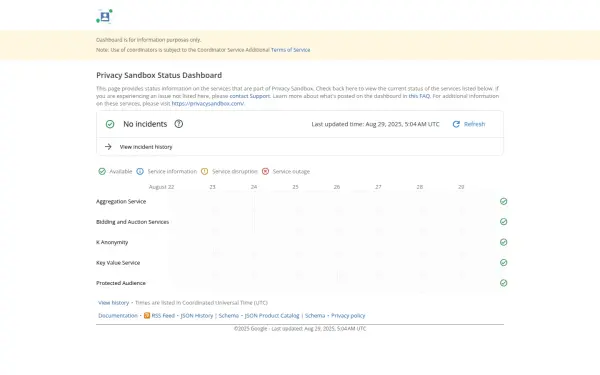Open the Documentation footer link
The image size is (600, 375).
(118, 316)
